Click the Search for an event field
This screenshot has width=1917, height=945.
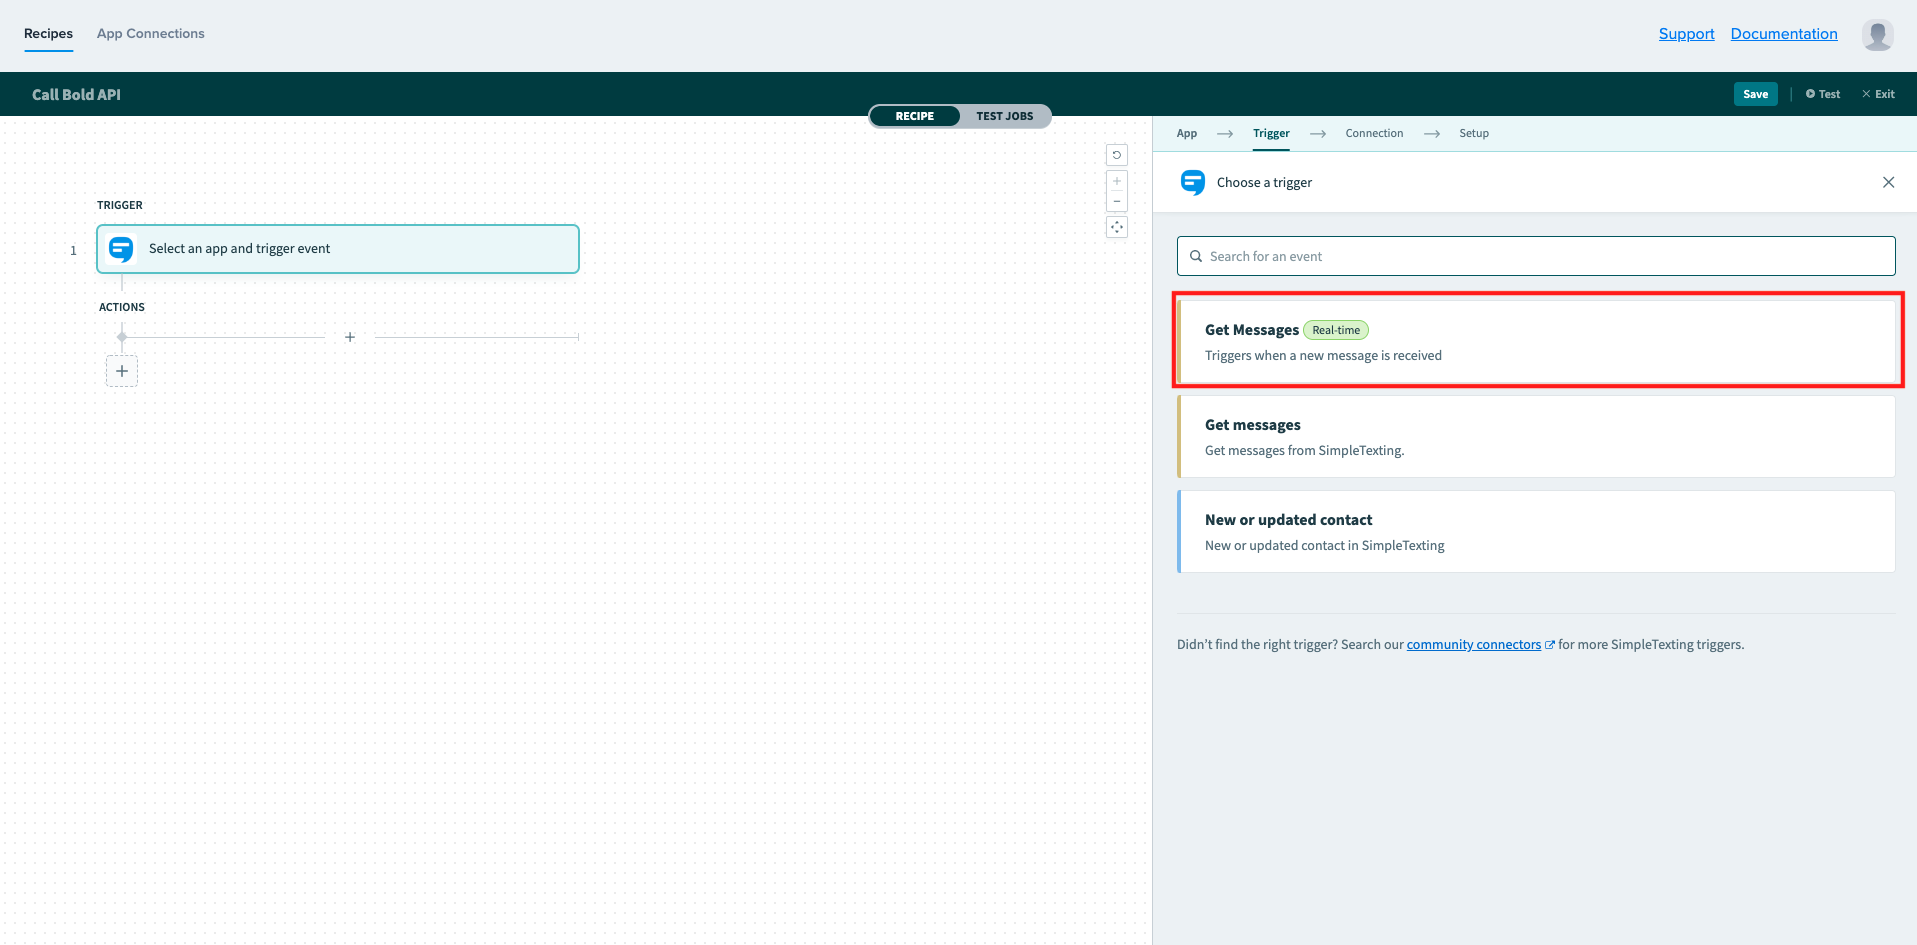click(1536, 256)
